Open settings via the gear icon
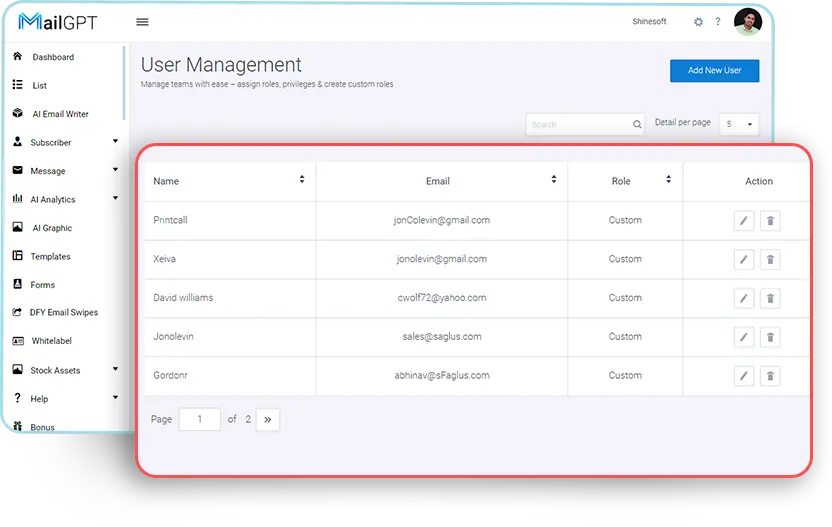The image size is (832, 527). (x=698, y=22)
